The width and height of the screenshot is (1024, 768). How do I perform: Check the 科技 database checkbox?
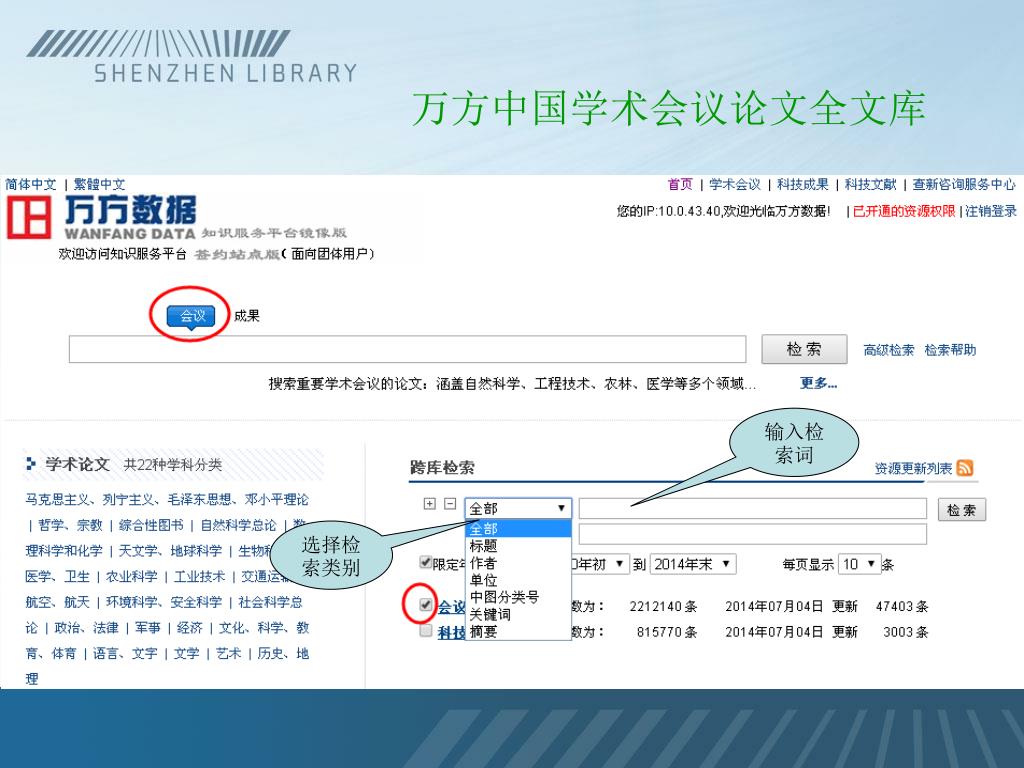coord(426,630)
